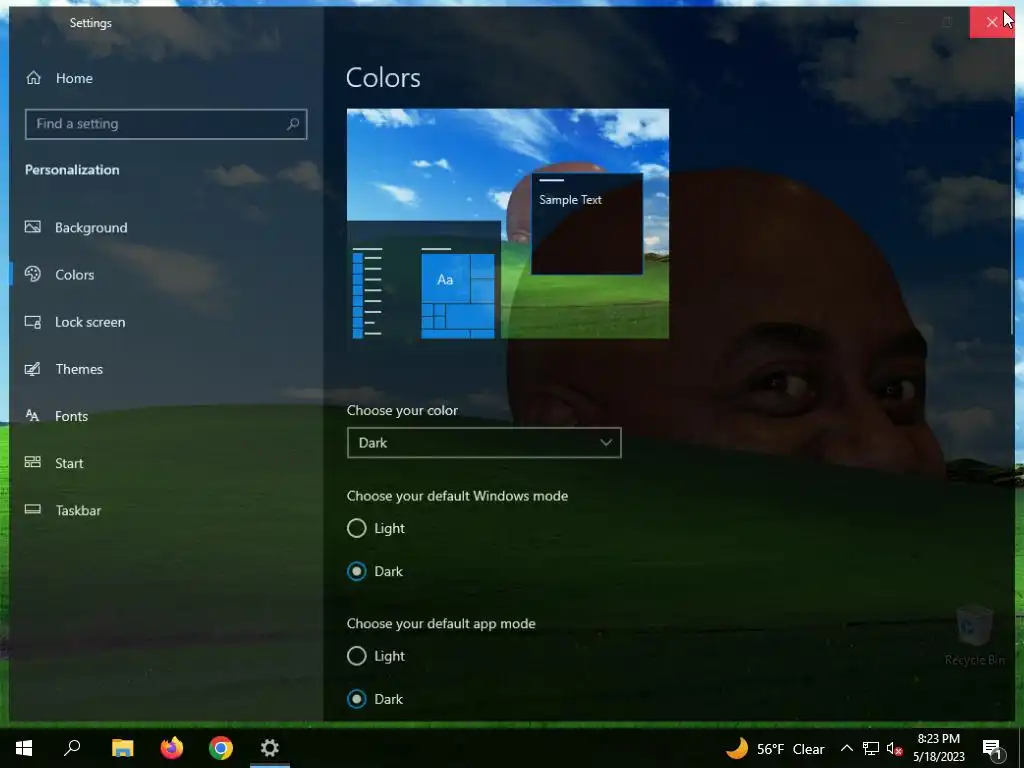Go to Settings Home
The width and height of the screenshot is (1024, 768).
point(59,78)
